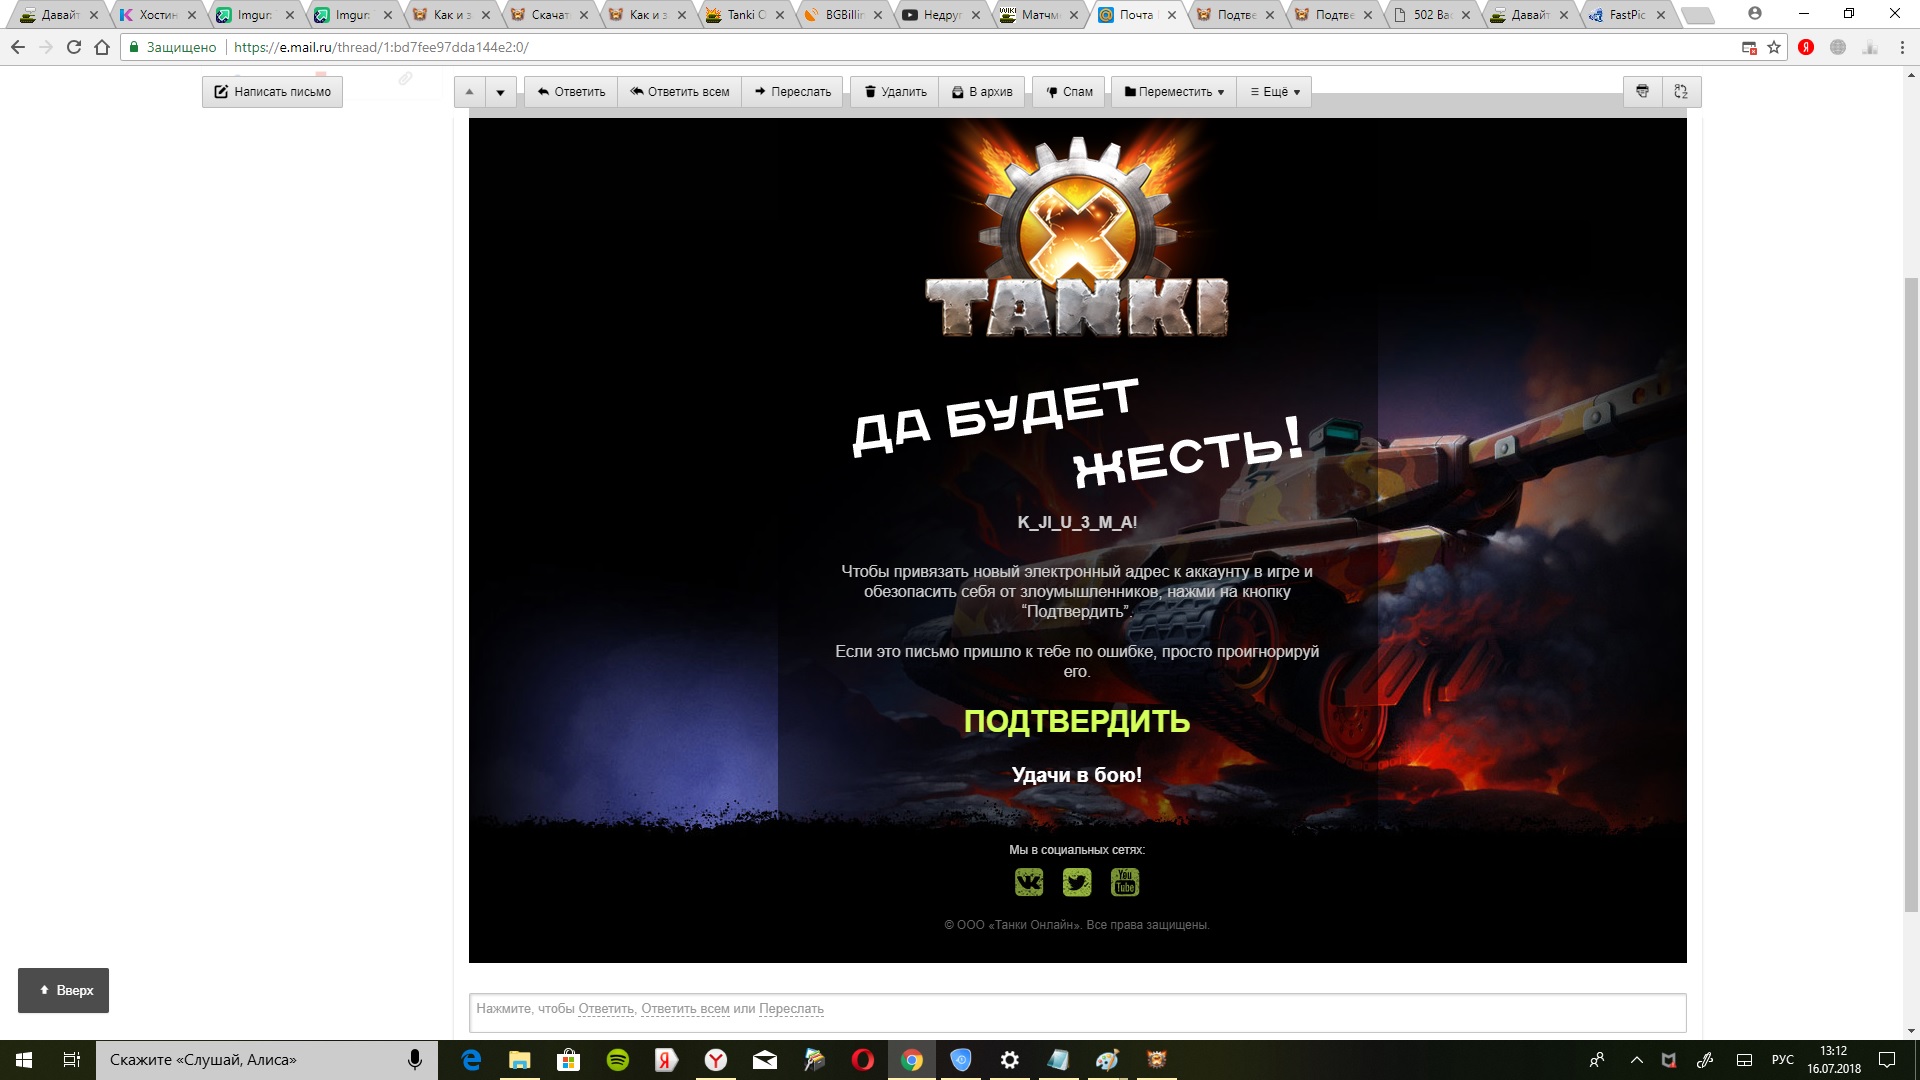Open Spotify from the Windows taskbar
This screenshot has width=1920, height=1080.
pos(618,1060)
